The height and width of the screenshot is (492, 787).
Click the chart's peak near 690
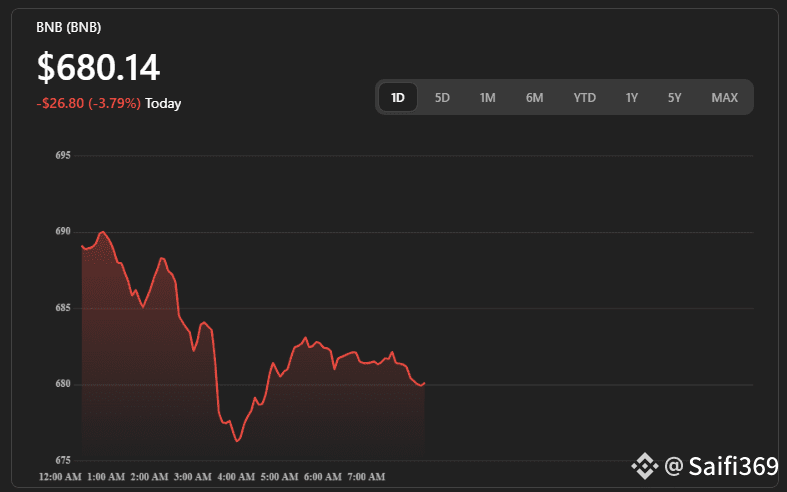102,232
